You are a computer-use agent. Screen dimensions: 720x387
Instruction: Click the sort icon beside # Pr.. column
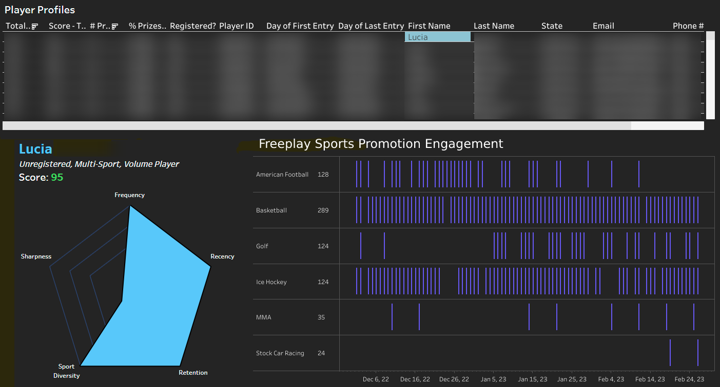(115, 27)
